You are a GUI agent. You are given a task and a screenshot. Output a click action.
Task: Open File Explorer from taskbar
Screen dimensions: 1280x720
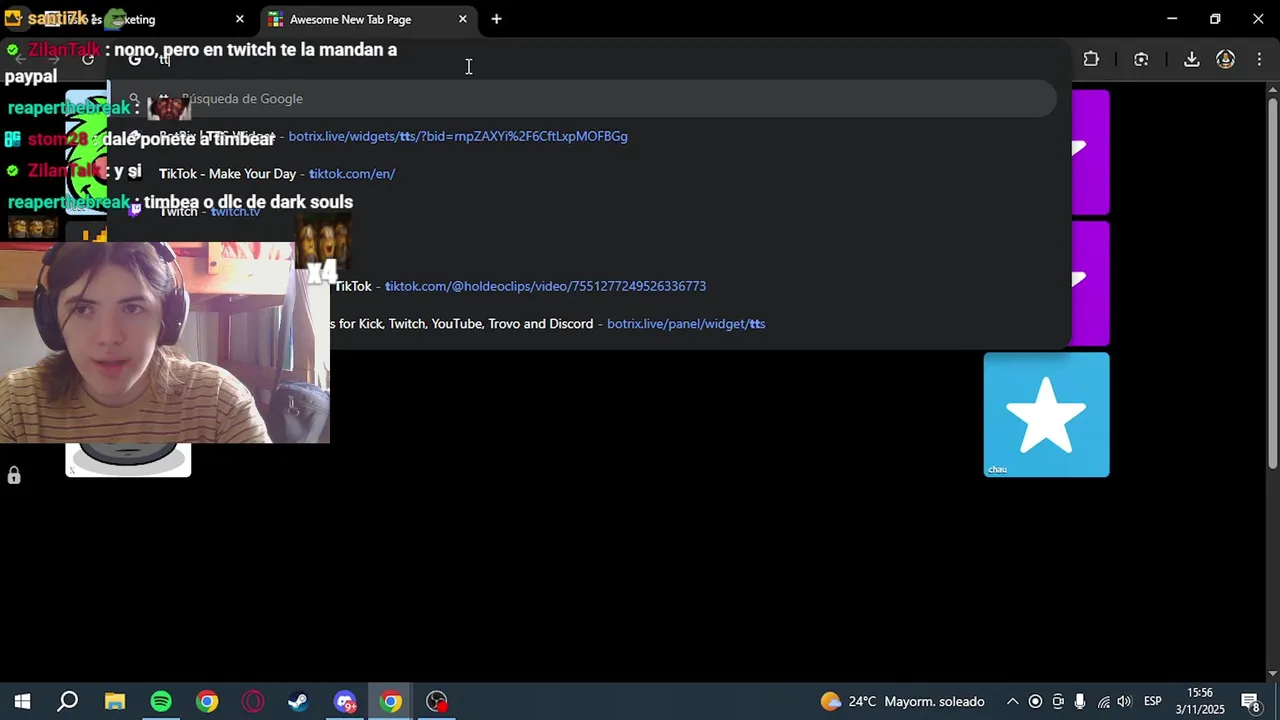click(115, 702)
